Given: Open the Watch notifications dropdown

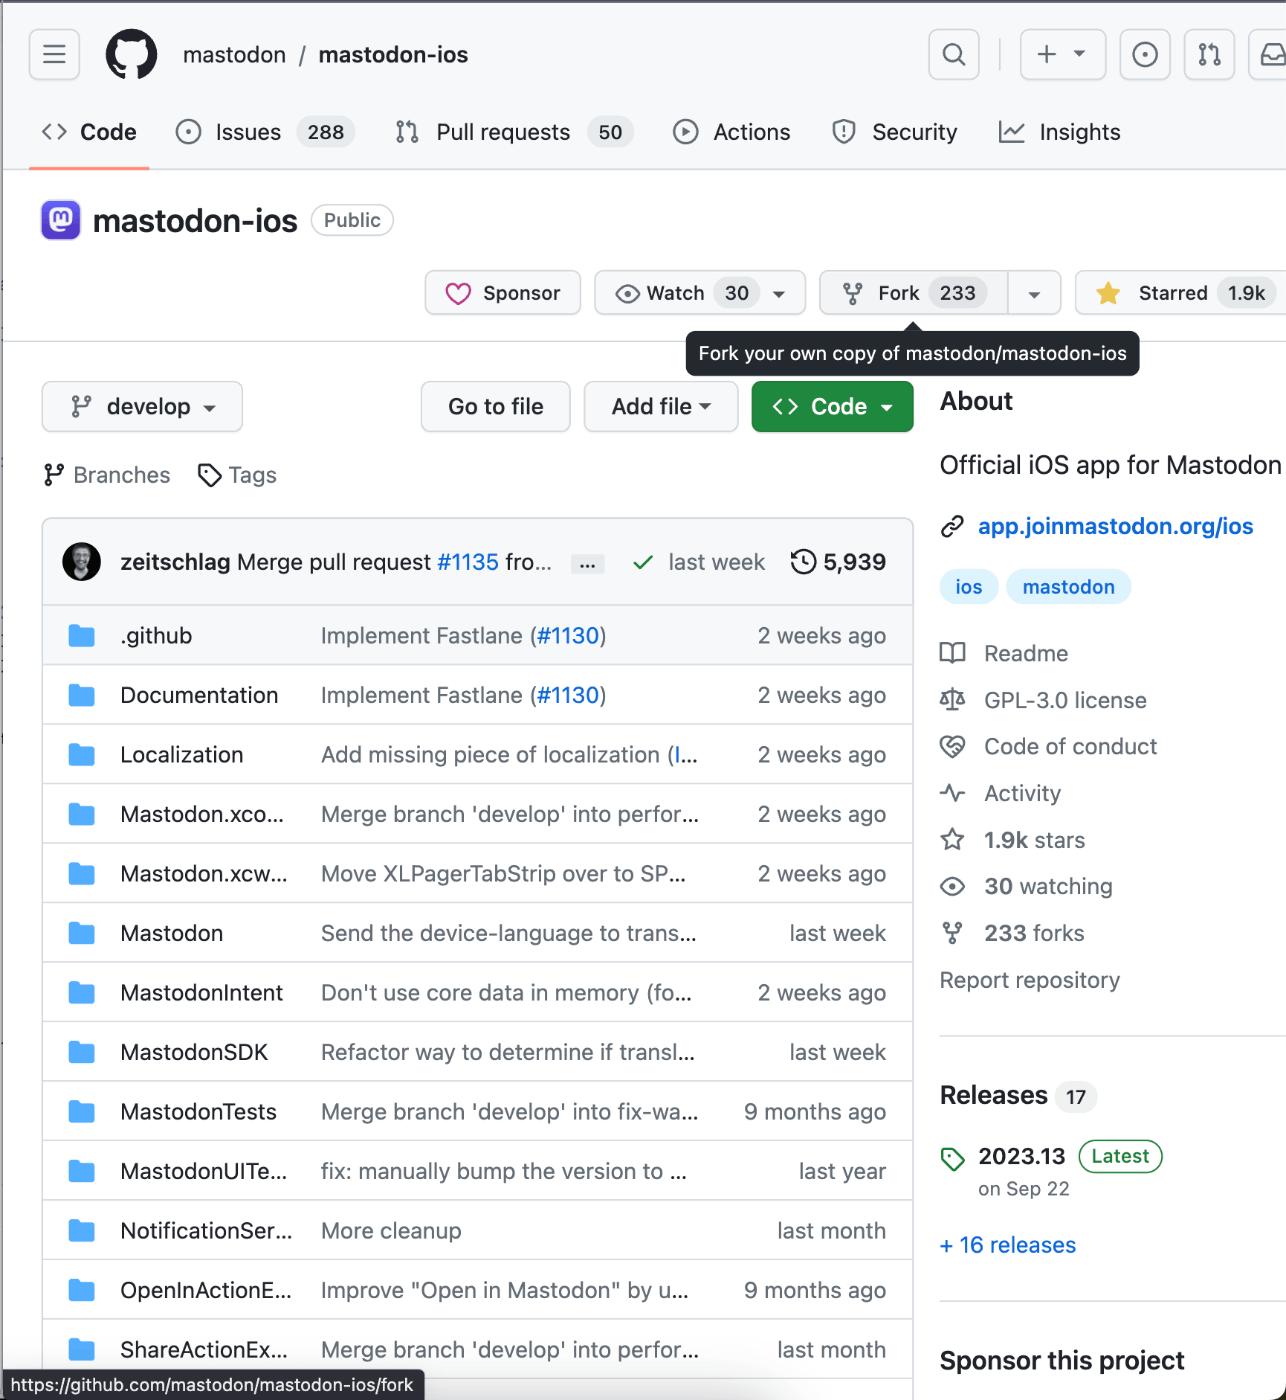Looking at the screenshot, I should [700, 293].
